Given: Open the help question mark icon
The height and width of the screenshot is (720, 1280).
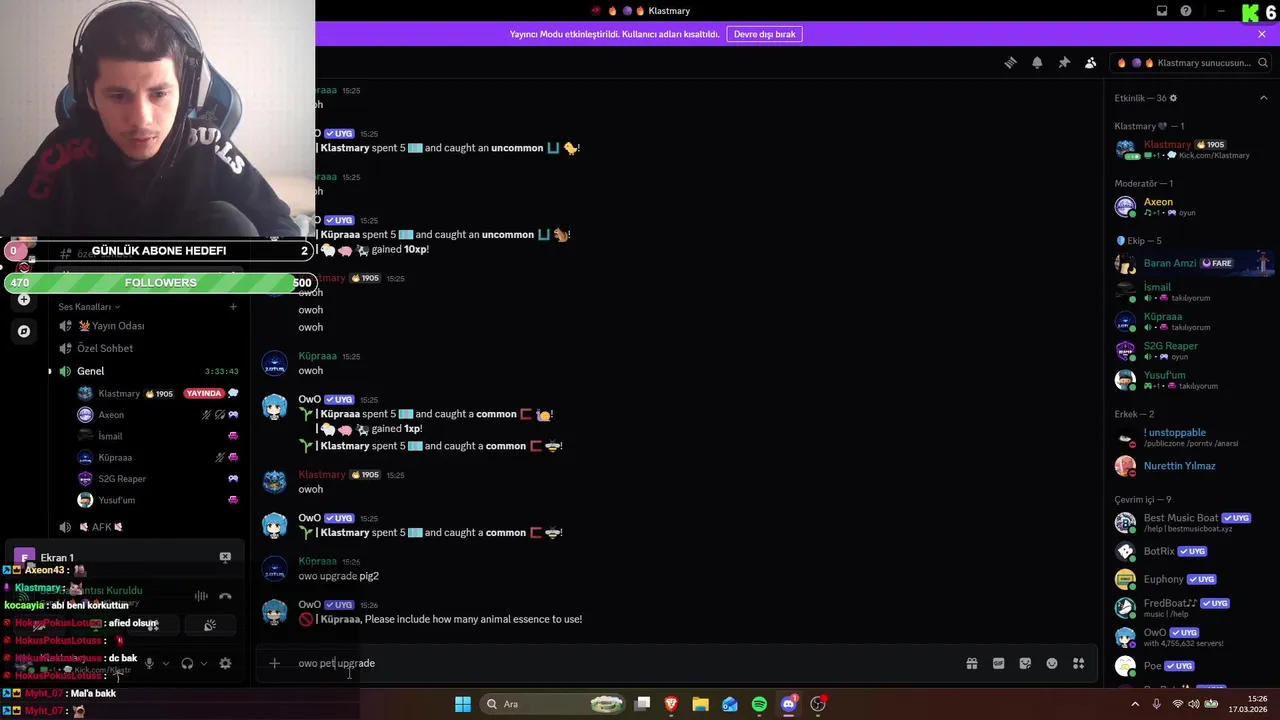Looking at the screenshot, I should (x=1186, y=11).
